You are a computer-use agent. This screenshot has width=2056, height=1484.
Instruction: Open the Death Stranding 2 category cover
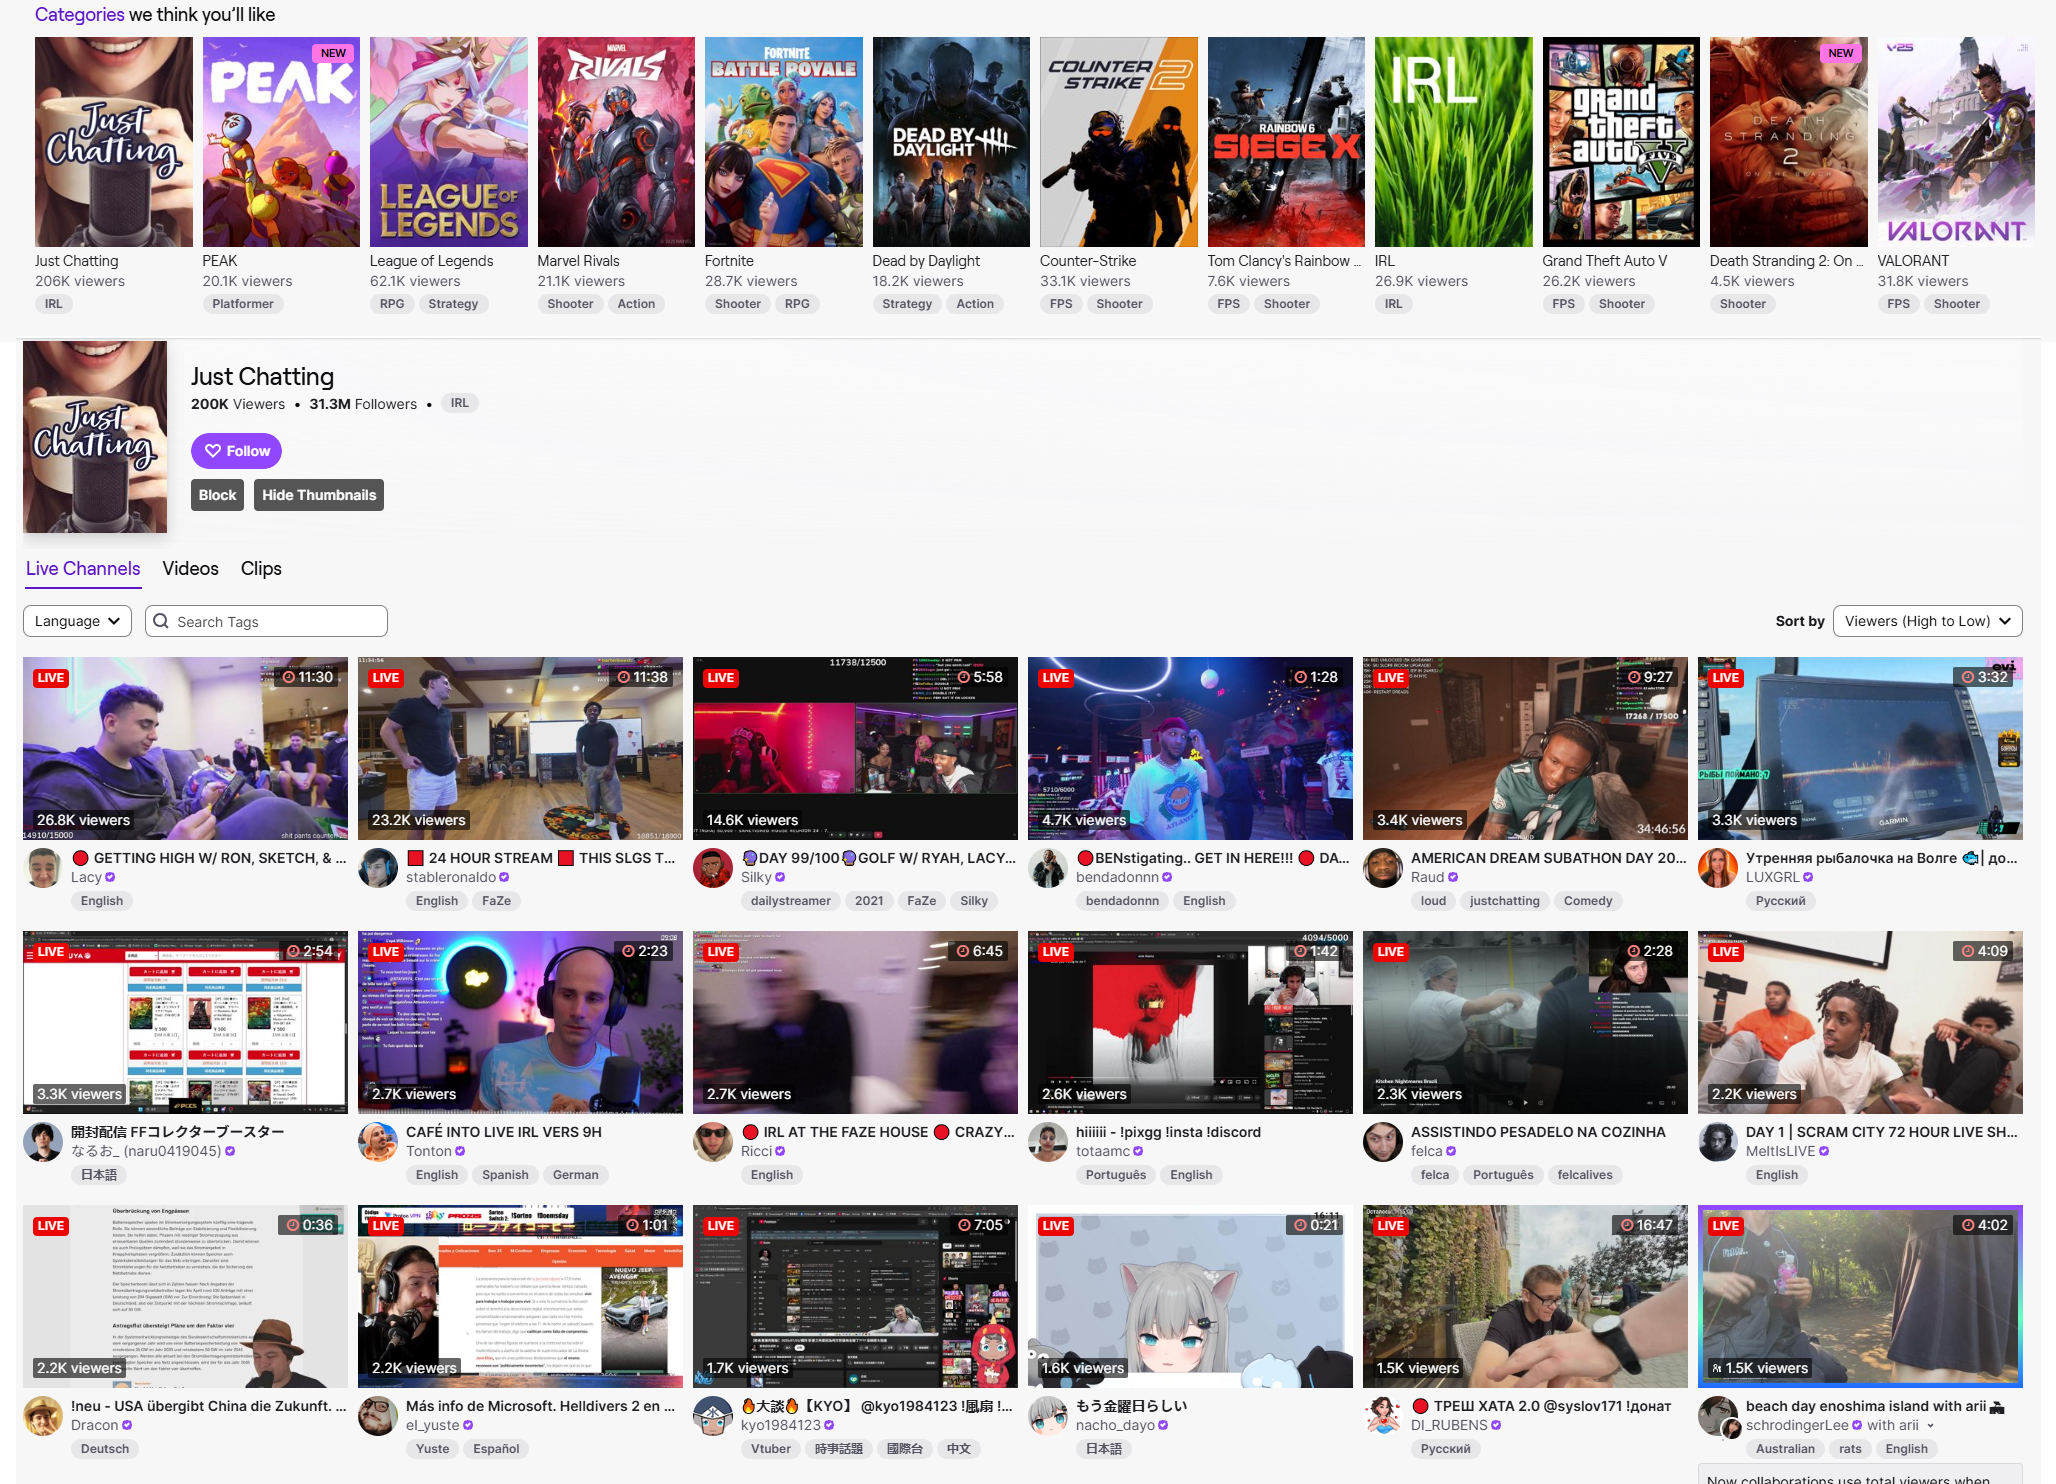click(1788, 142)
